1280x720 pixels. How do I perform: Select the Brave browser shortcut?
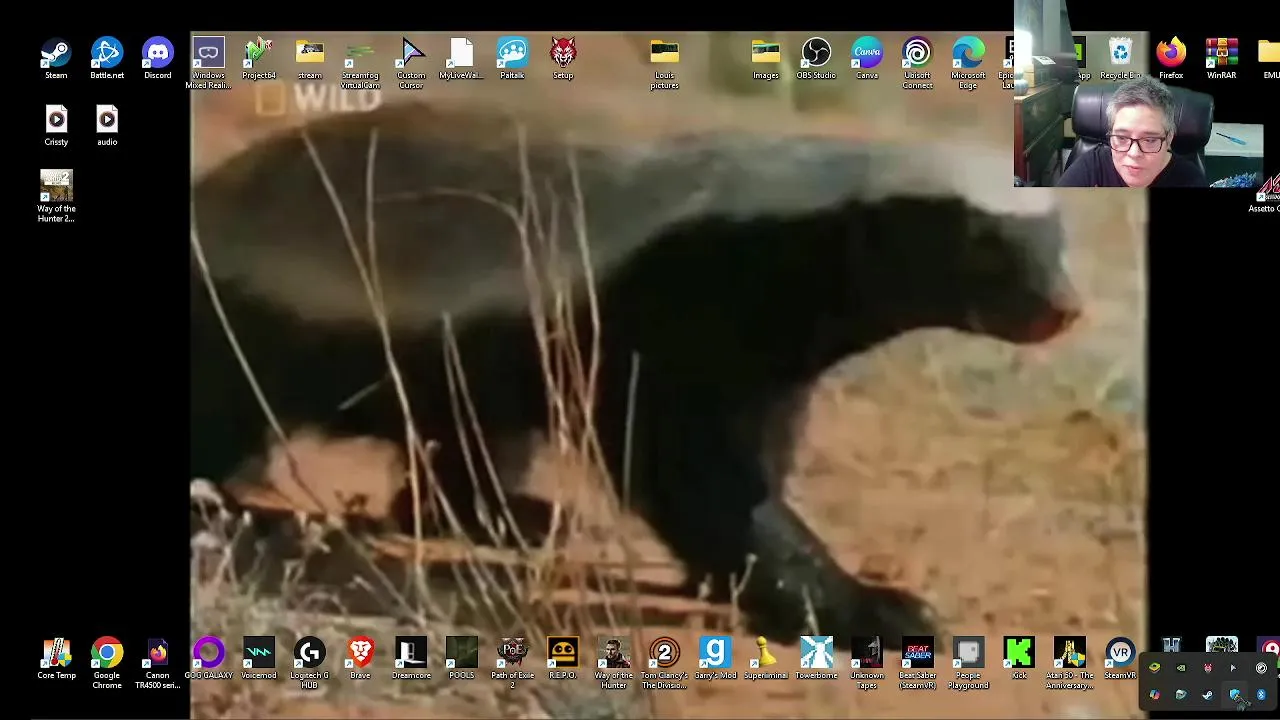click(360, 658)
